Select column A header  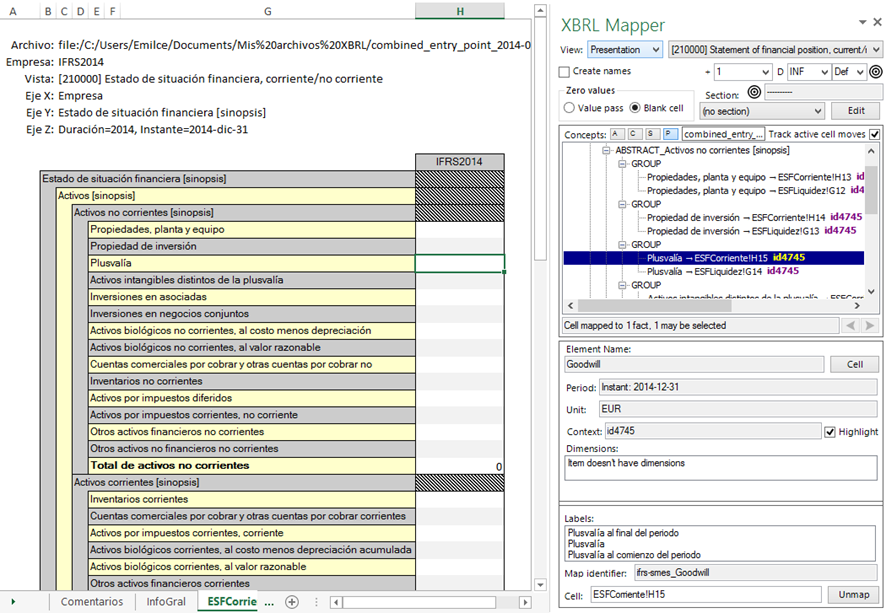tap(13, 11)
